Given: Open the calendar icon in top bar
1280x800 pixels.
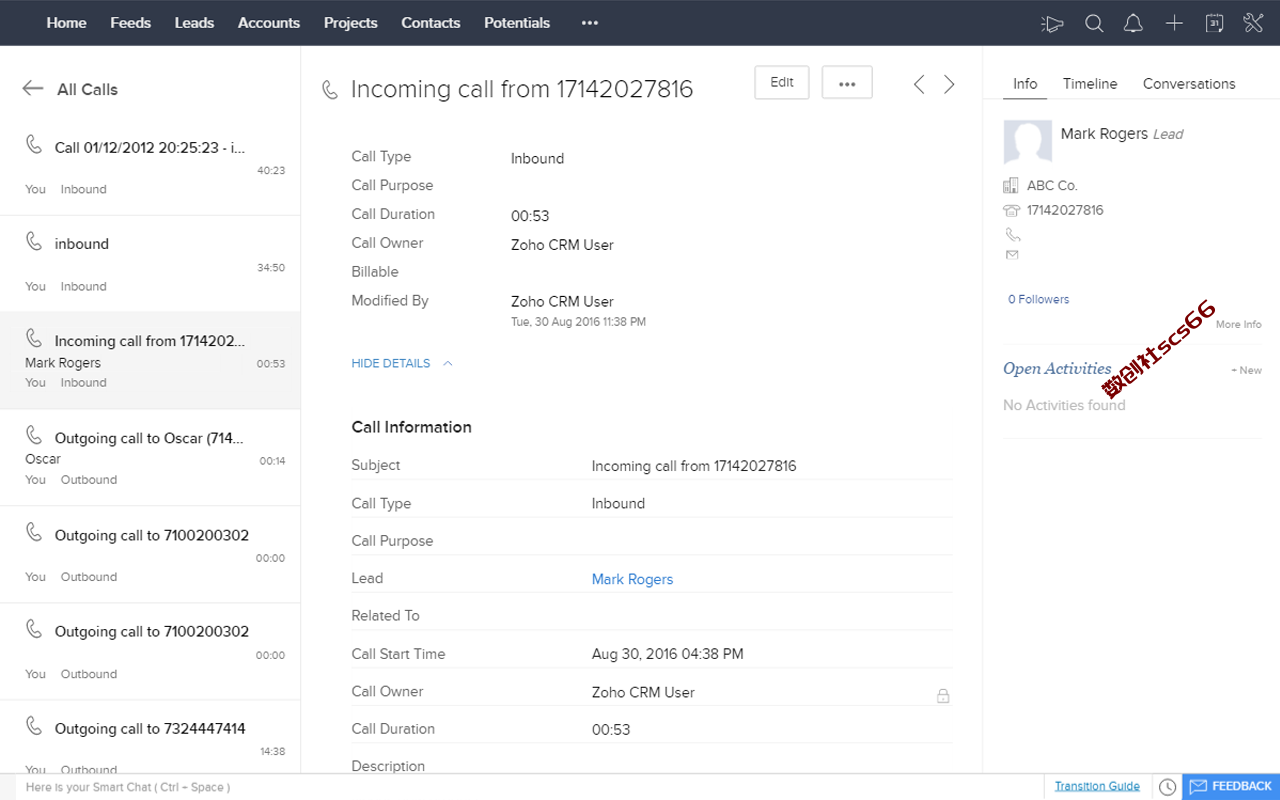Looking at the screenshot, I should coord(1214,23).
